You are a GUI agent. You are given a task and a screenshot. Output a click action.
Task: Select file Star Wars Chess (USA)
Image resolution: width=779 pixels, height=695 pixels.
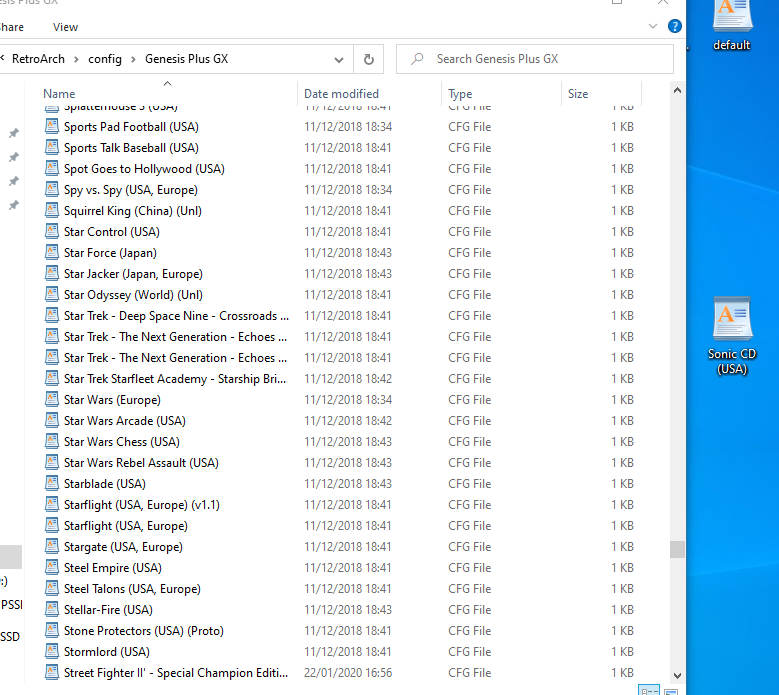coord(122,442)
